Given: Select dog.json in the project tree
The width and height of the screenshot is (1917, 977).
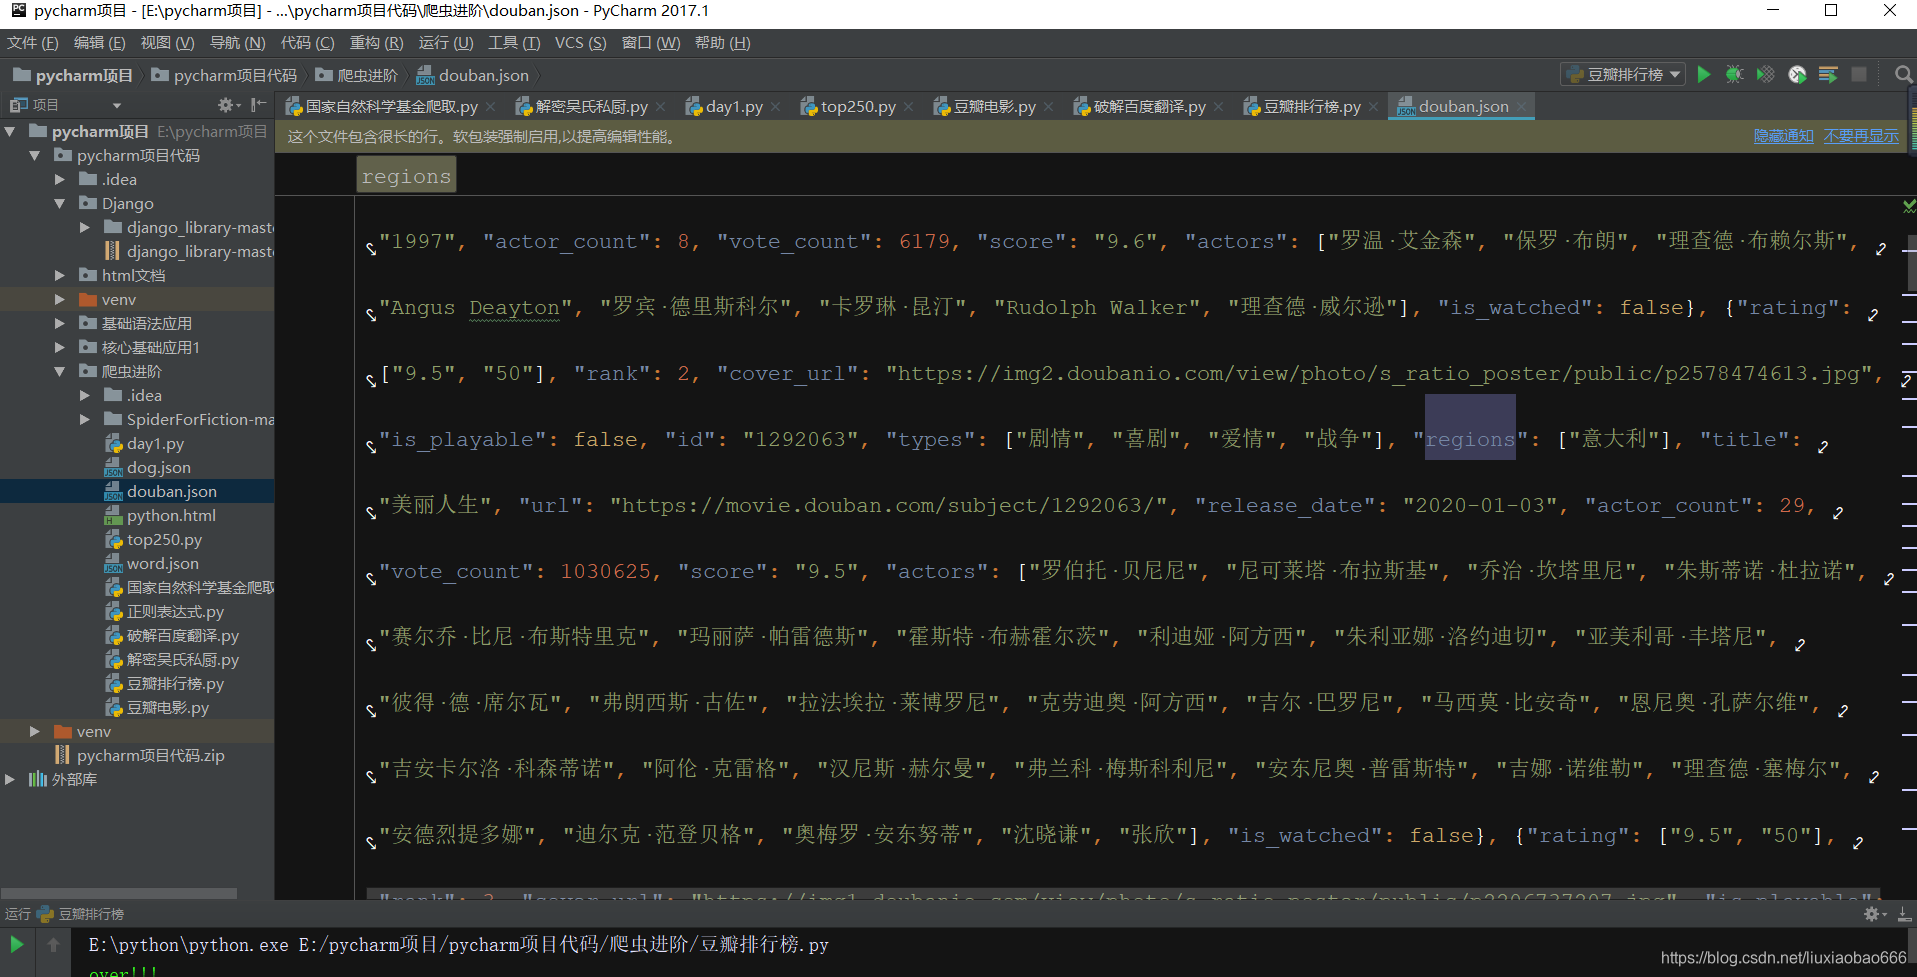Looking at the screenshot, I should coord(158,467).
